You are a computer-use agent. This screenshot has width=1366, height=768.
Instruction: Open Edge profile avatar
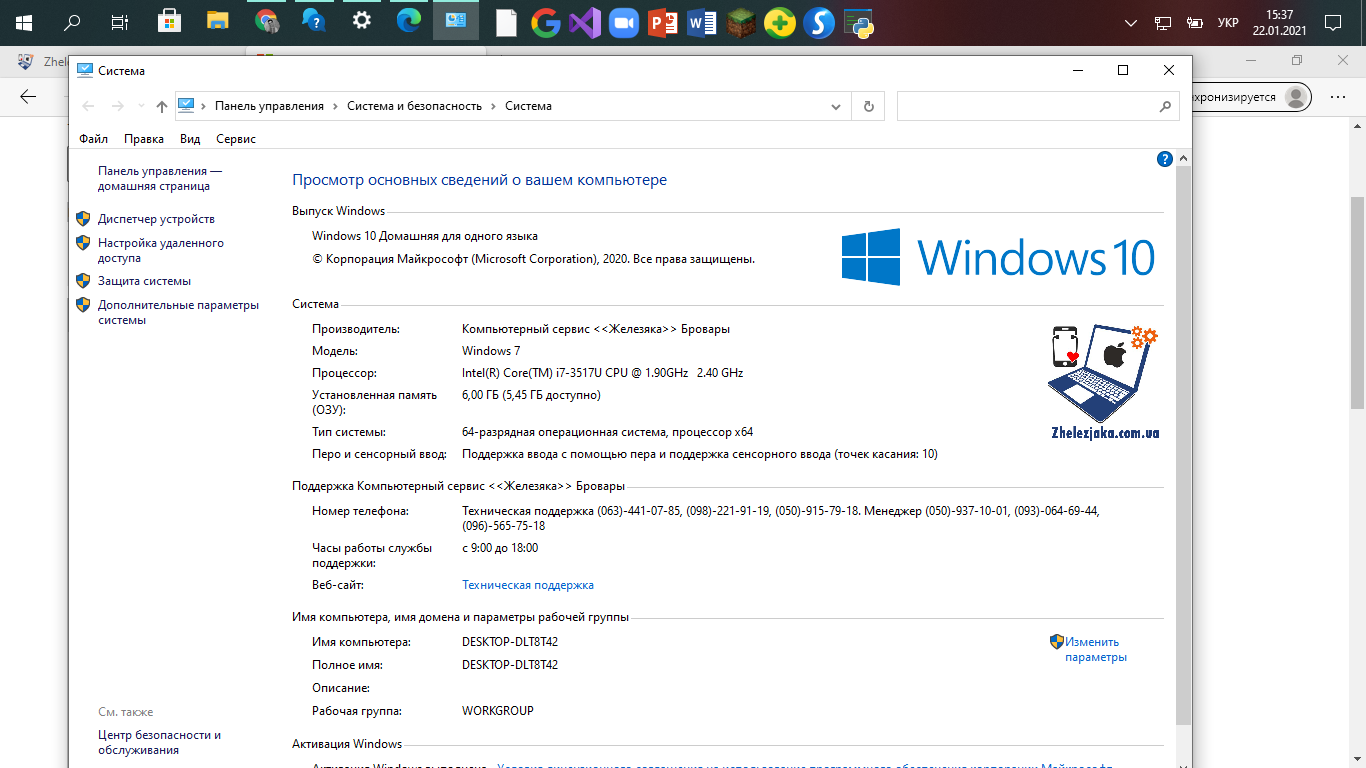coord(1296,97)
